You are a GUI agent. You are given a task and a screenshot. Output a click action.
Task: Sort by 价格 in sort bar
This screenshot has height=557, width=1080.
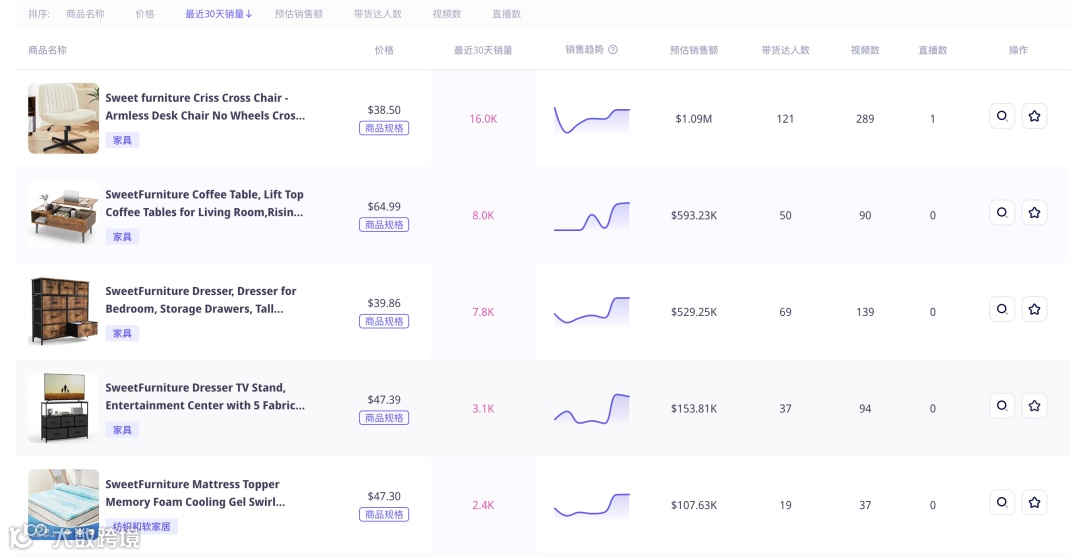[145, 14]
